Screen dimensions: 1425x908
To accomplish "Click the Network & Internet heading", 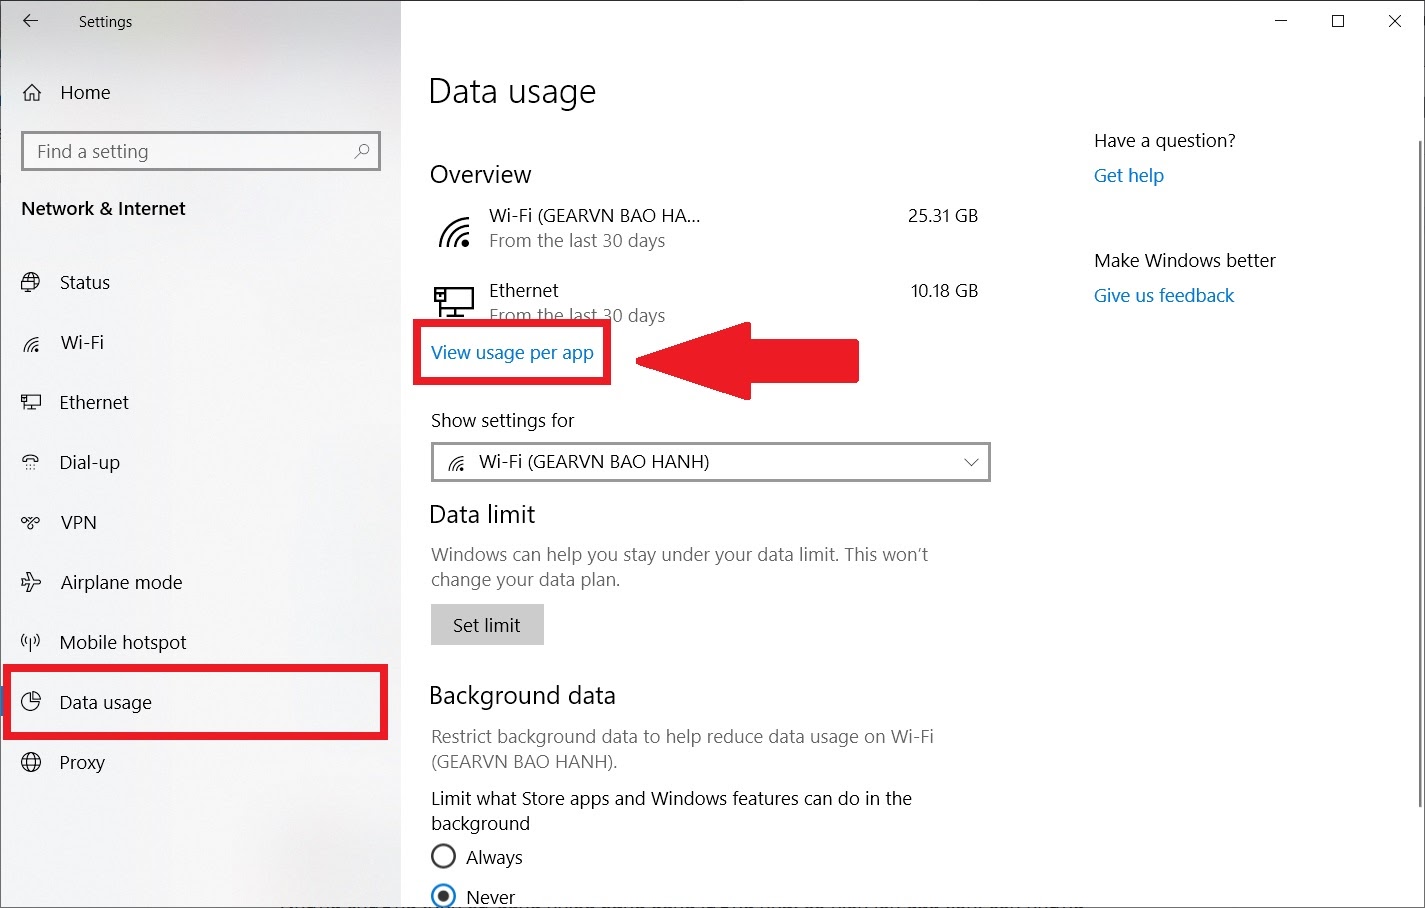I will pos(104,208).
